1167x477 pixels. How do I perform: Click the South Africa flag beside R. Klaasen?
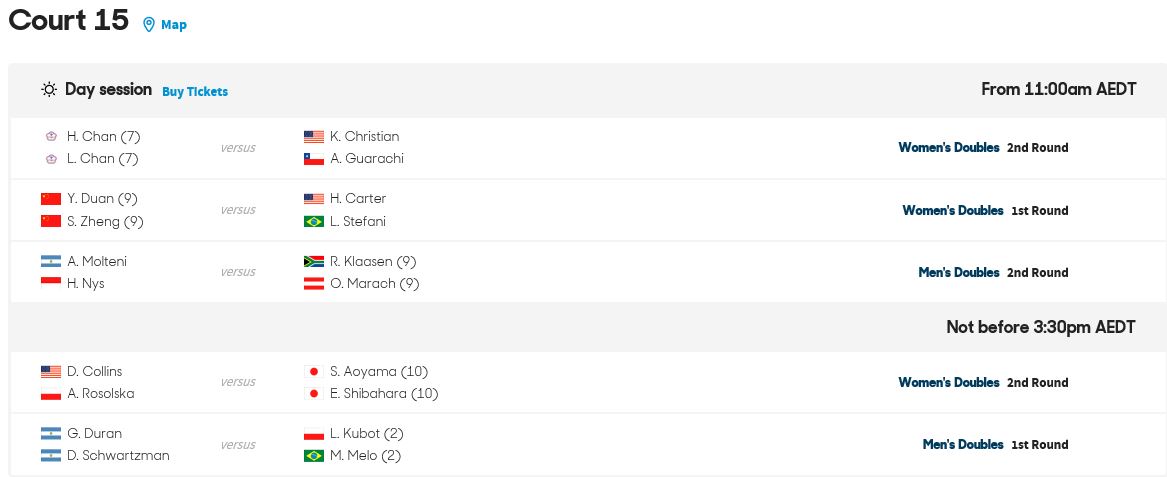click(x=314, y=261)
